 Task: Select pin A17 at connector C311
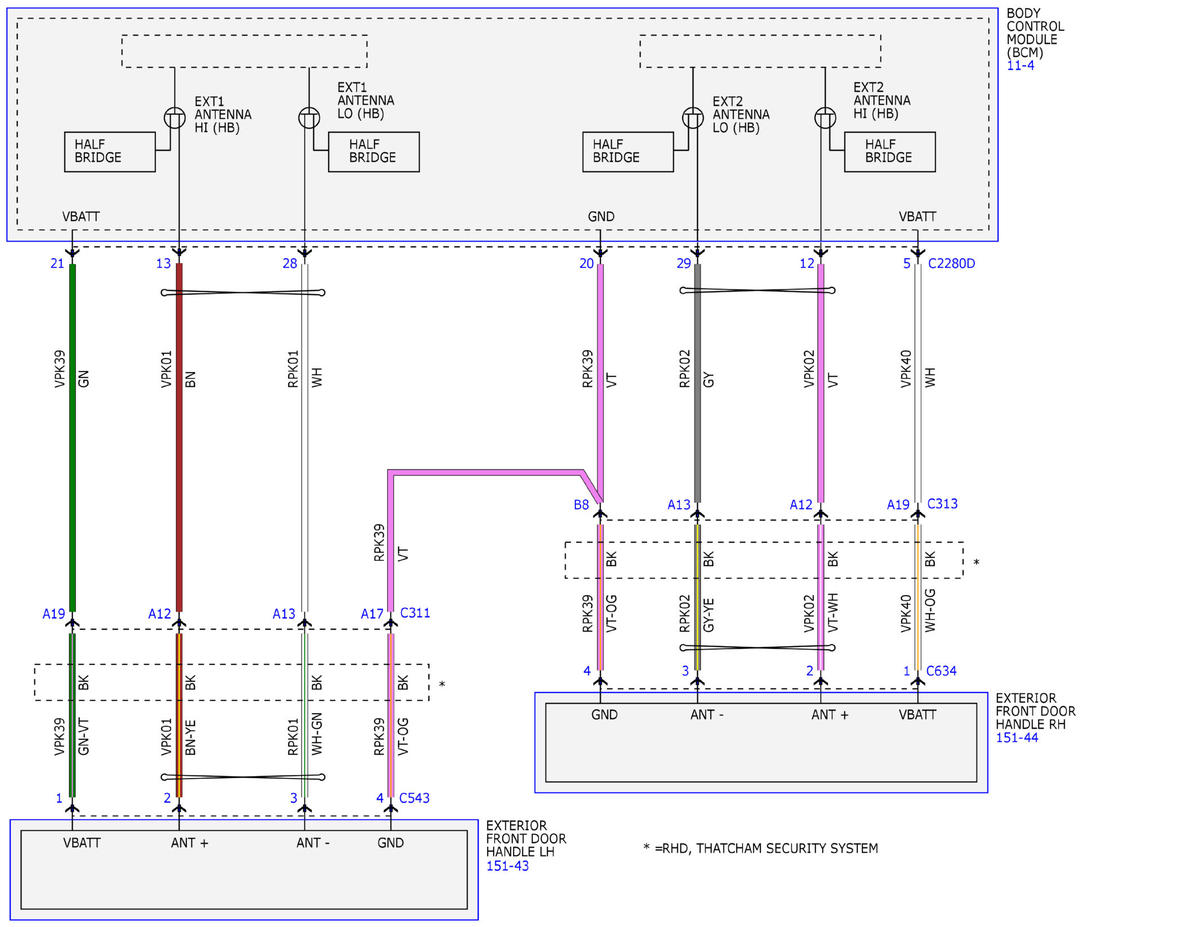(371, 613)
